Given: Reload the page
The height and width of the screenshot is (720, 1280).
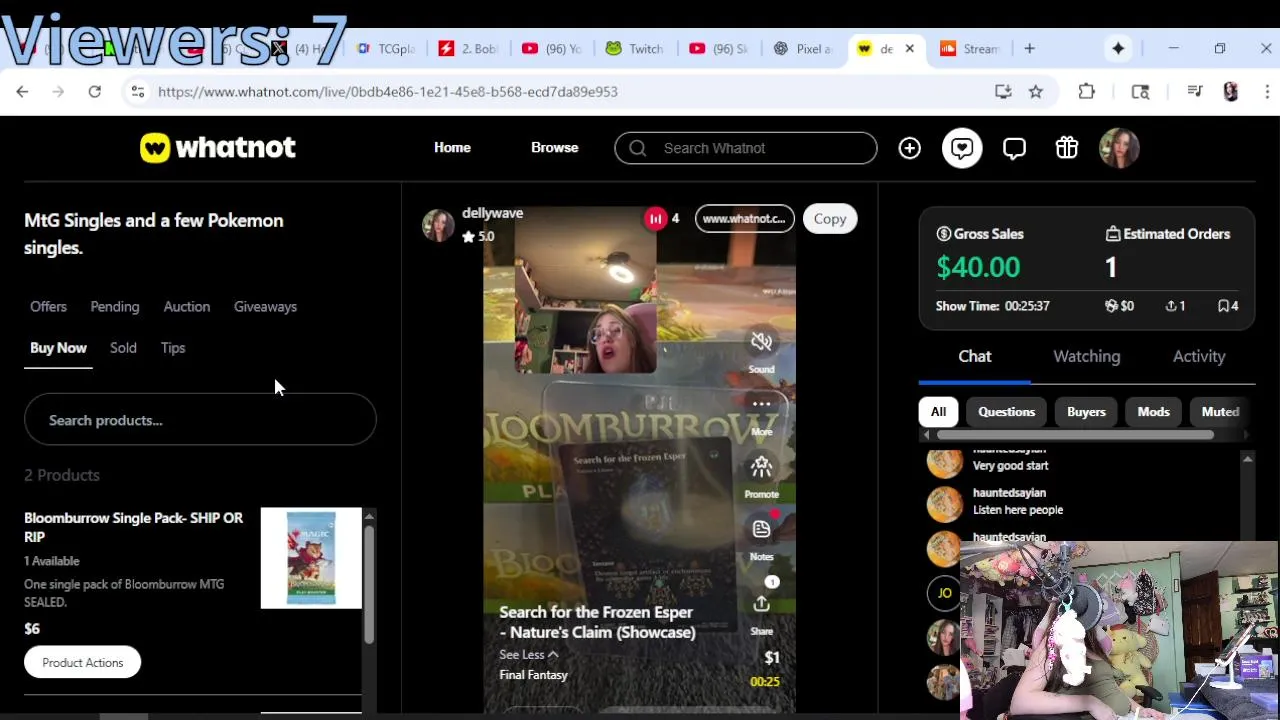Looking at the screenshot, I should click(94, 92).
